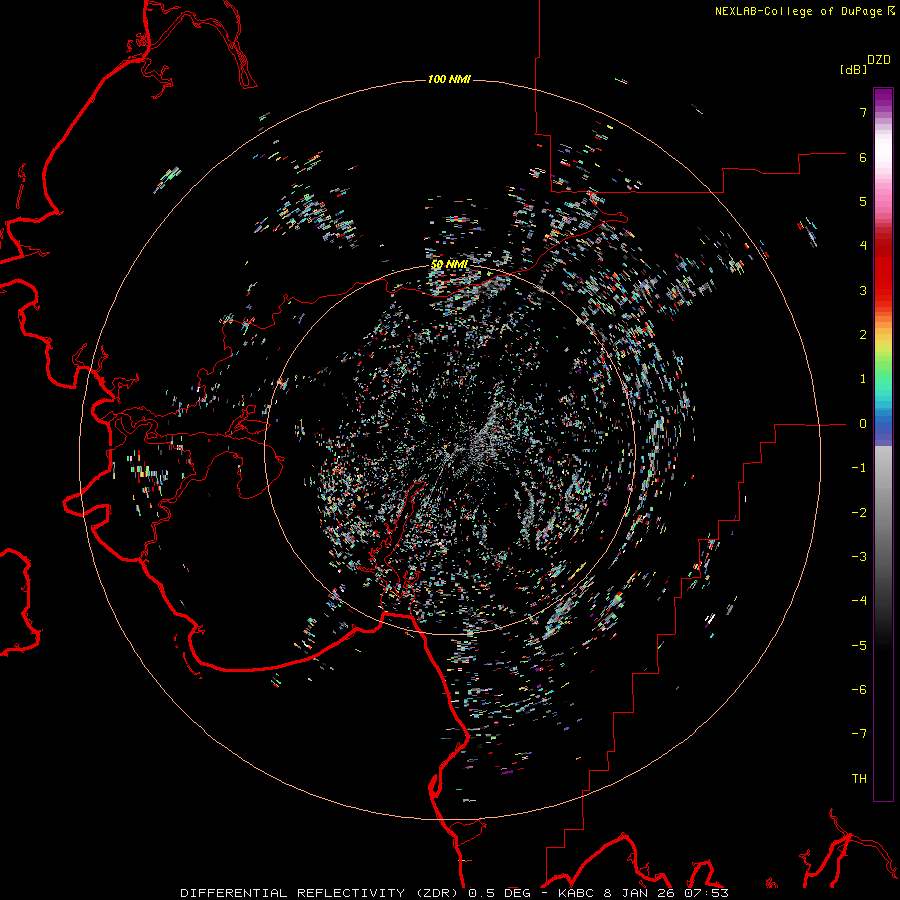Click the DIFFERENTIAL REFLECTIVITY (ZDR) caption text

pos(321,893)
